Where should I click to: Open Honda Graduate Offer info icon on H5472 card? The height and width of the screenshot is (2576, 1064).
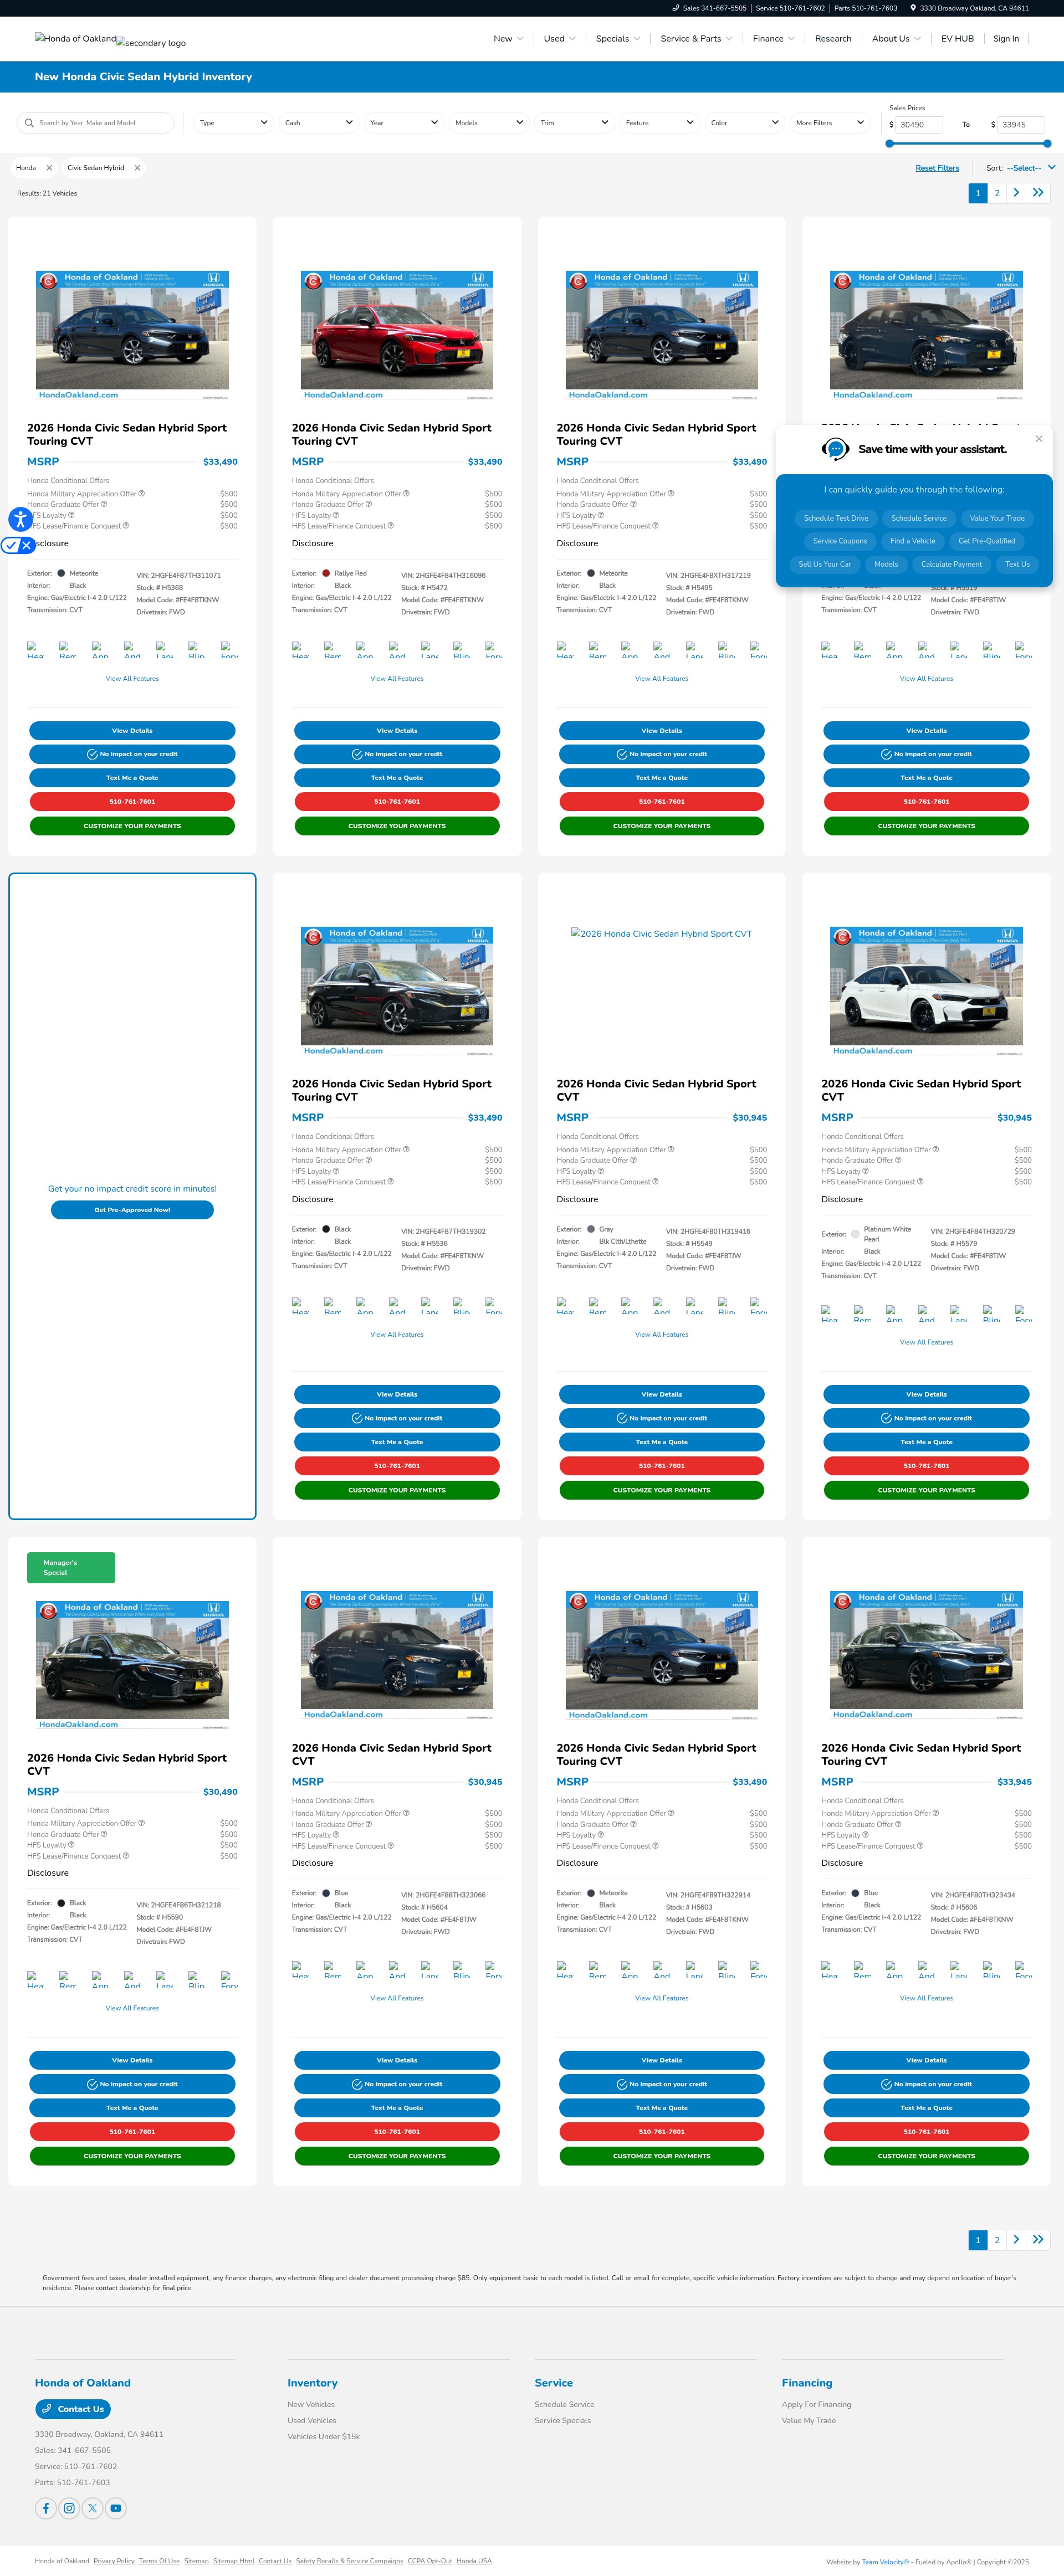click(x=368, y=504)
